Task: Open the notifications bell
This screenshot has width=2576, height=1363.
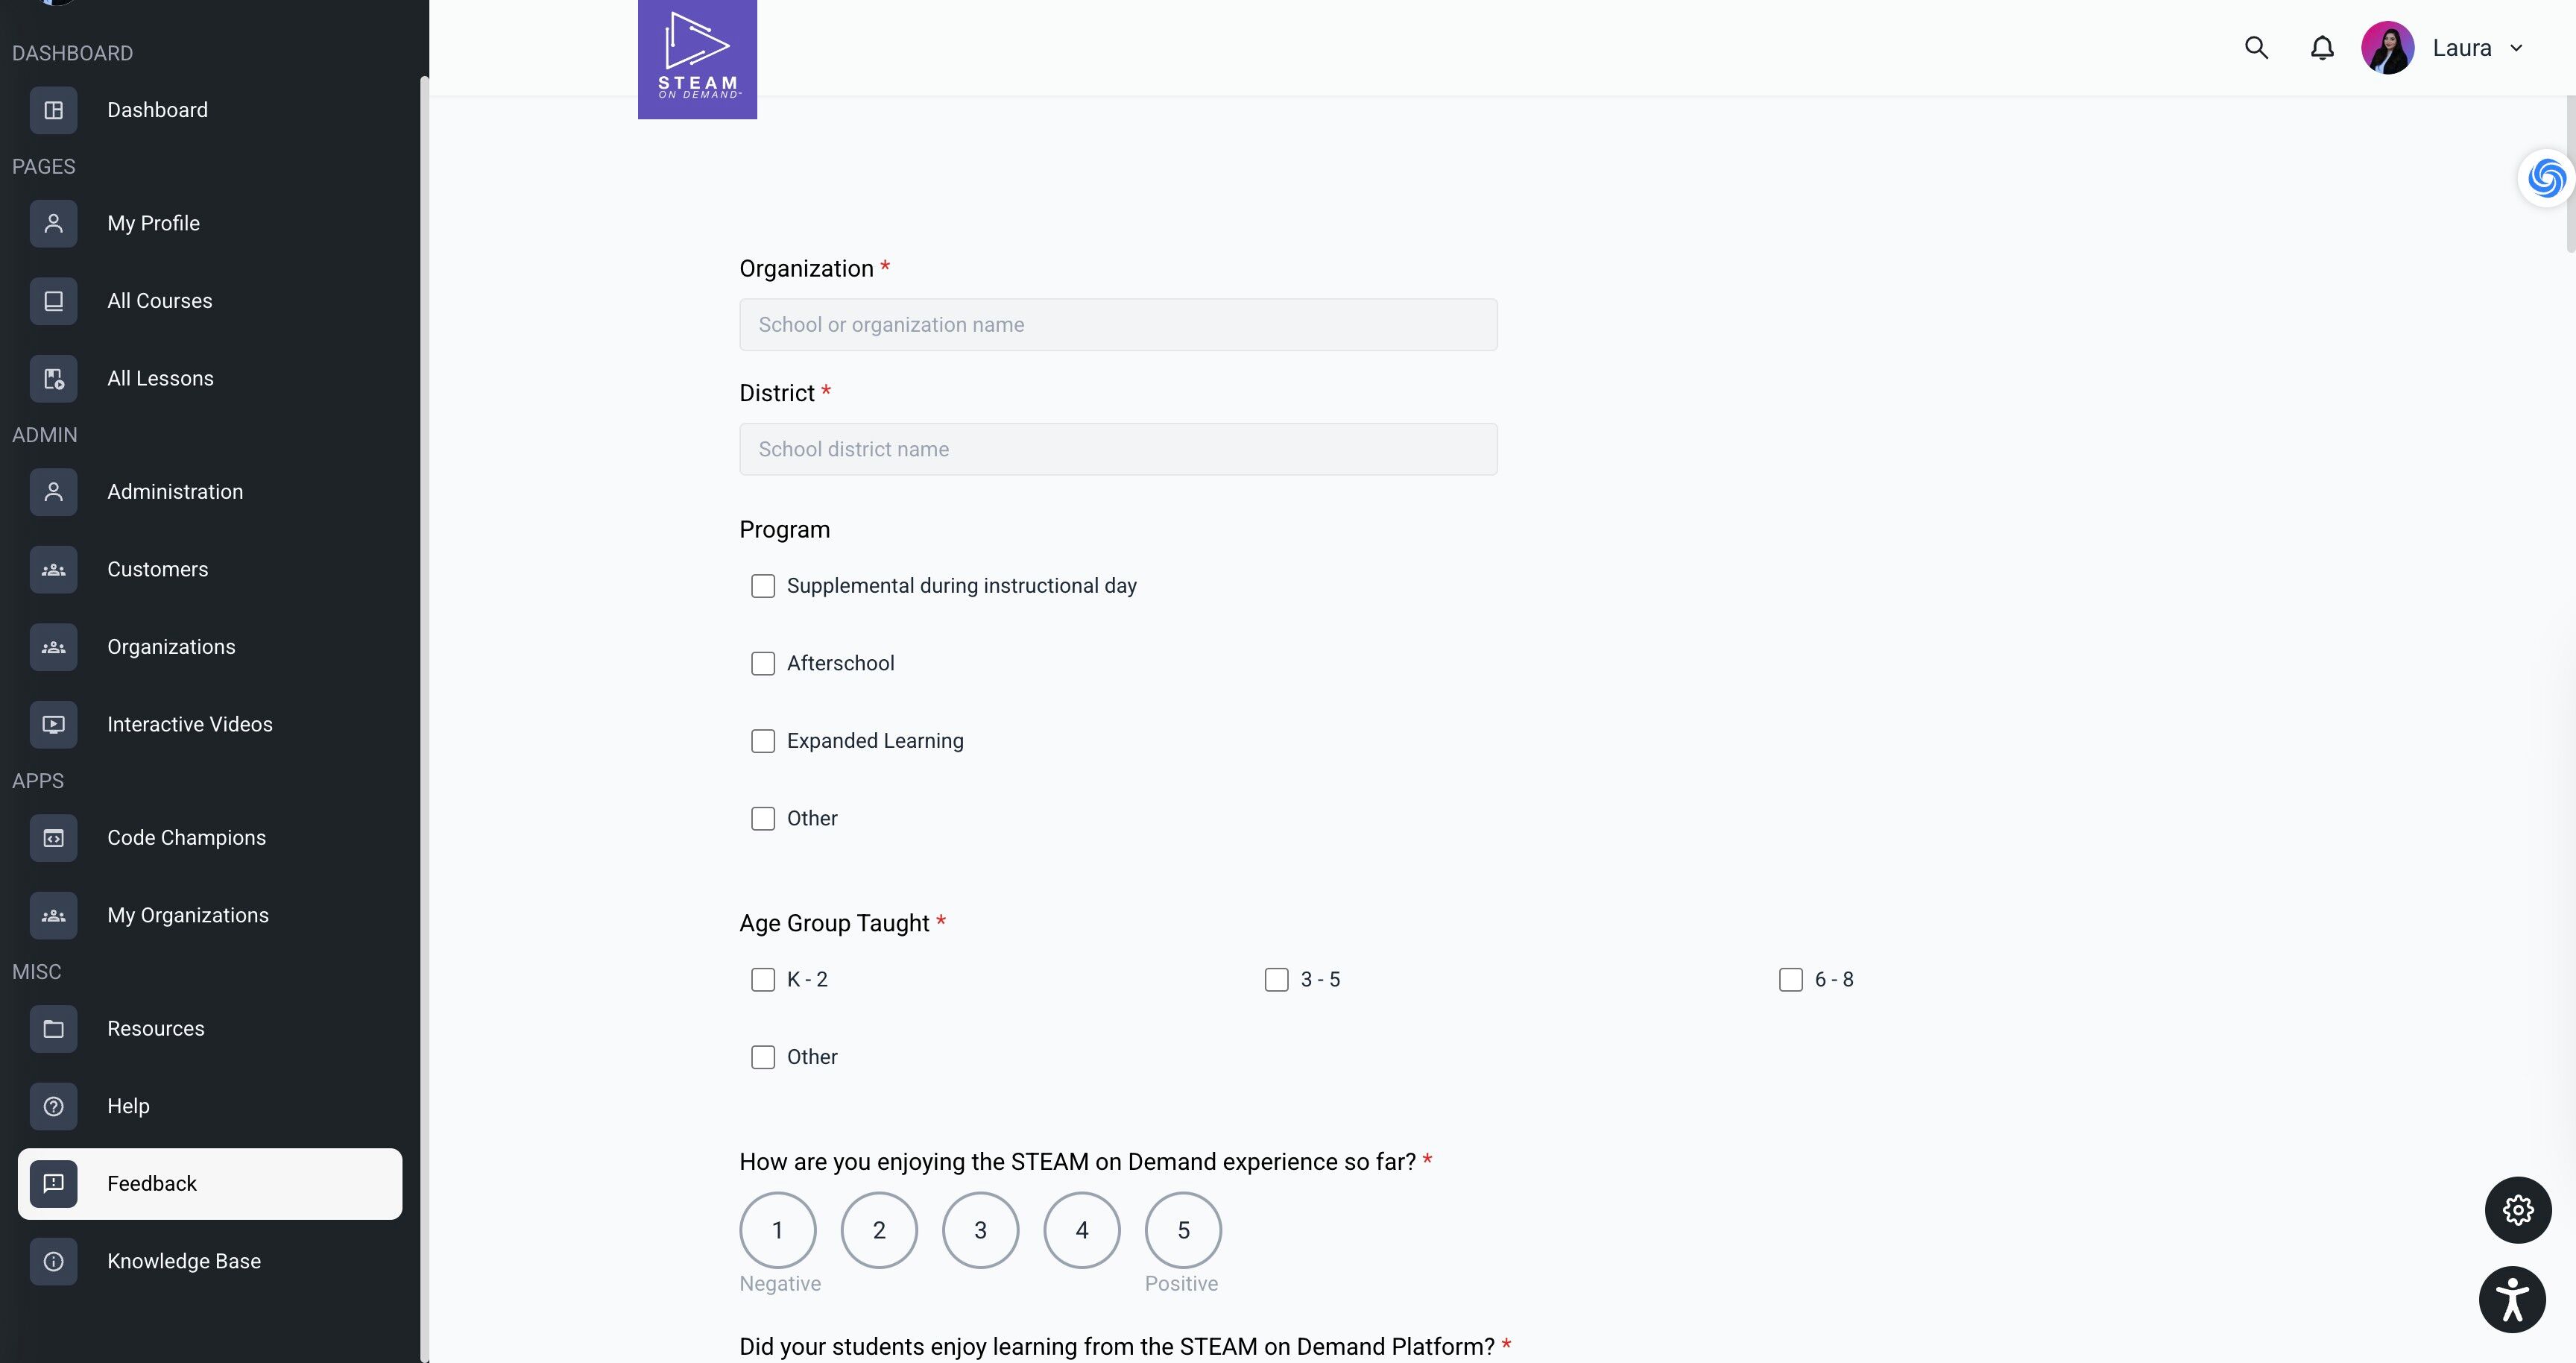Action: point(2322,48)
